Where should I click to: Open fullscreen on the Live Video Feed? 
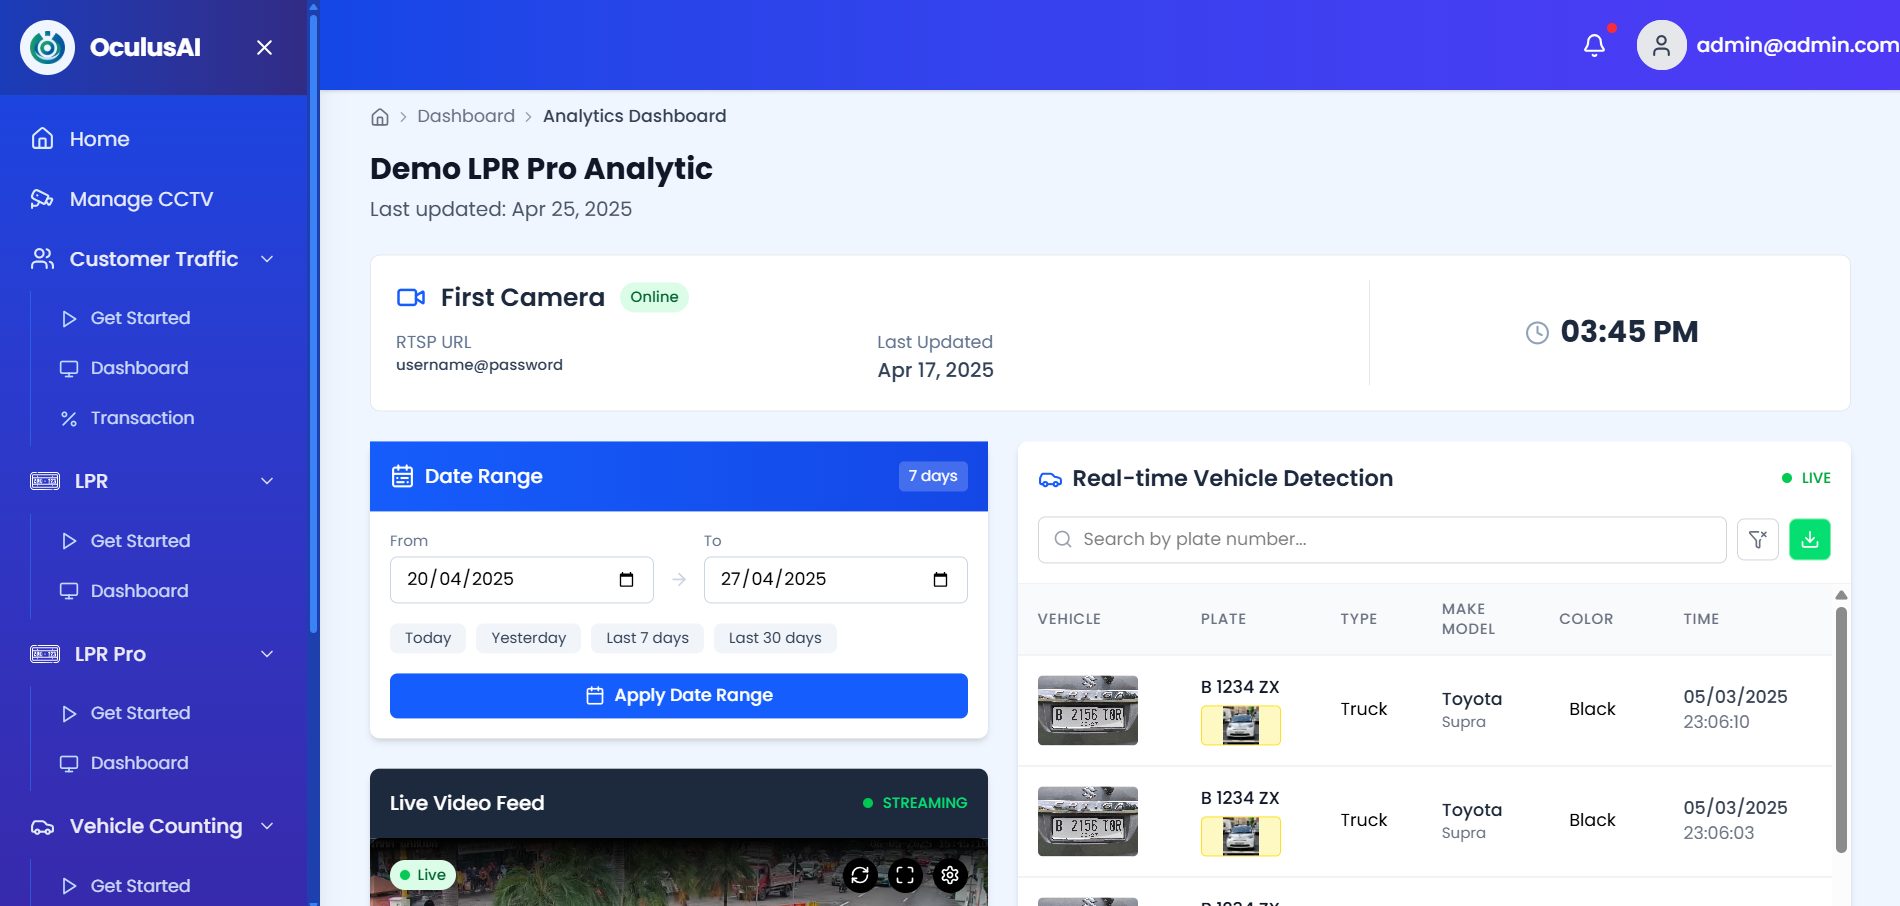pos(905,875)
